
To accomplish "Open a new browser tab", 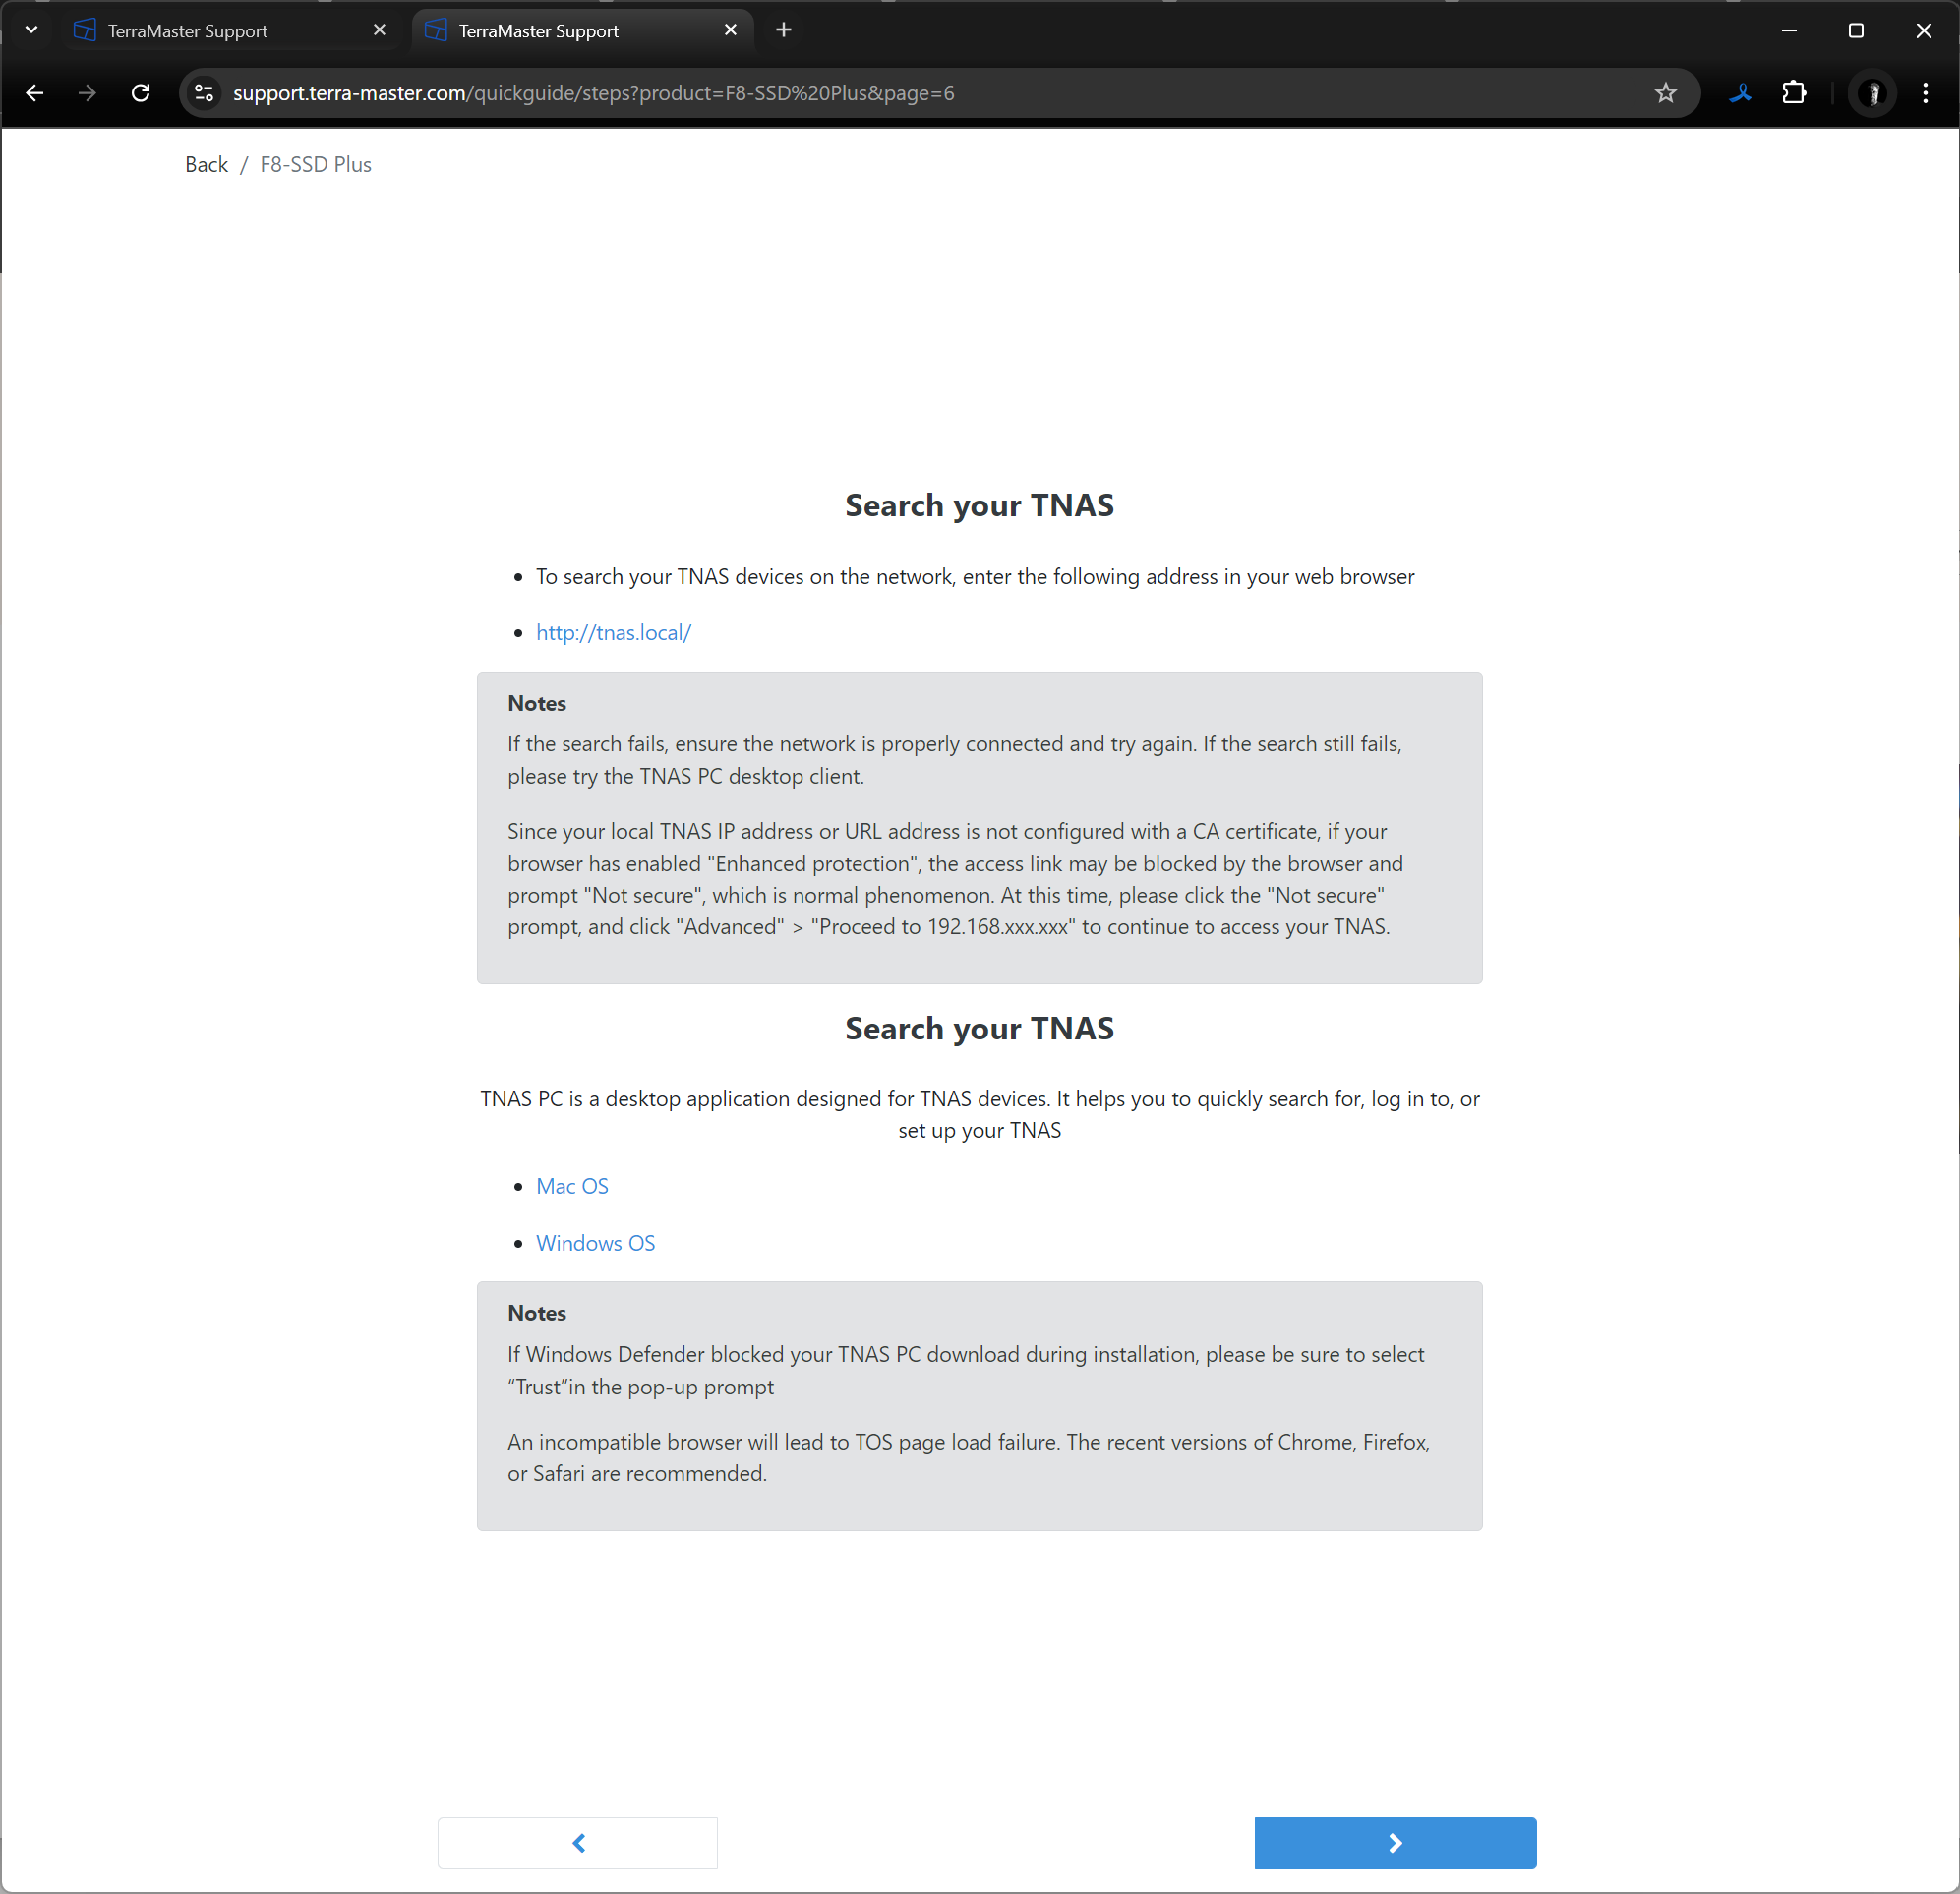I will [784, 30].
